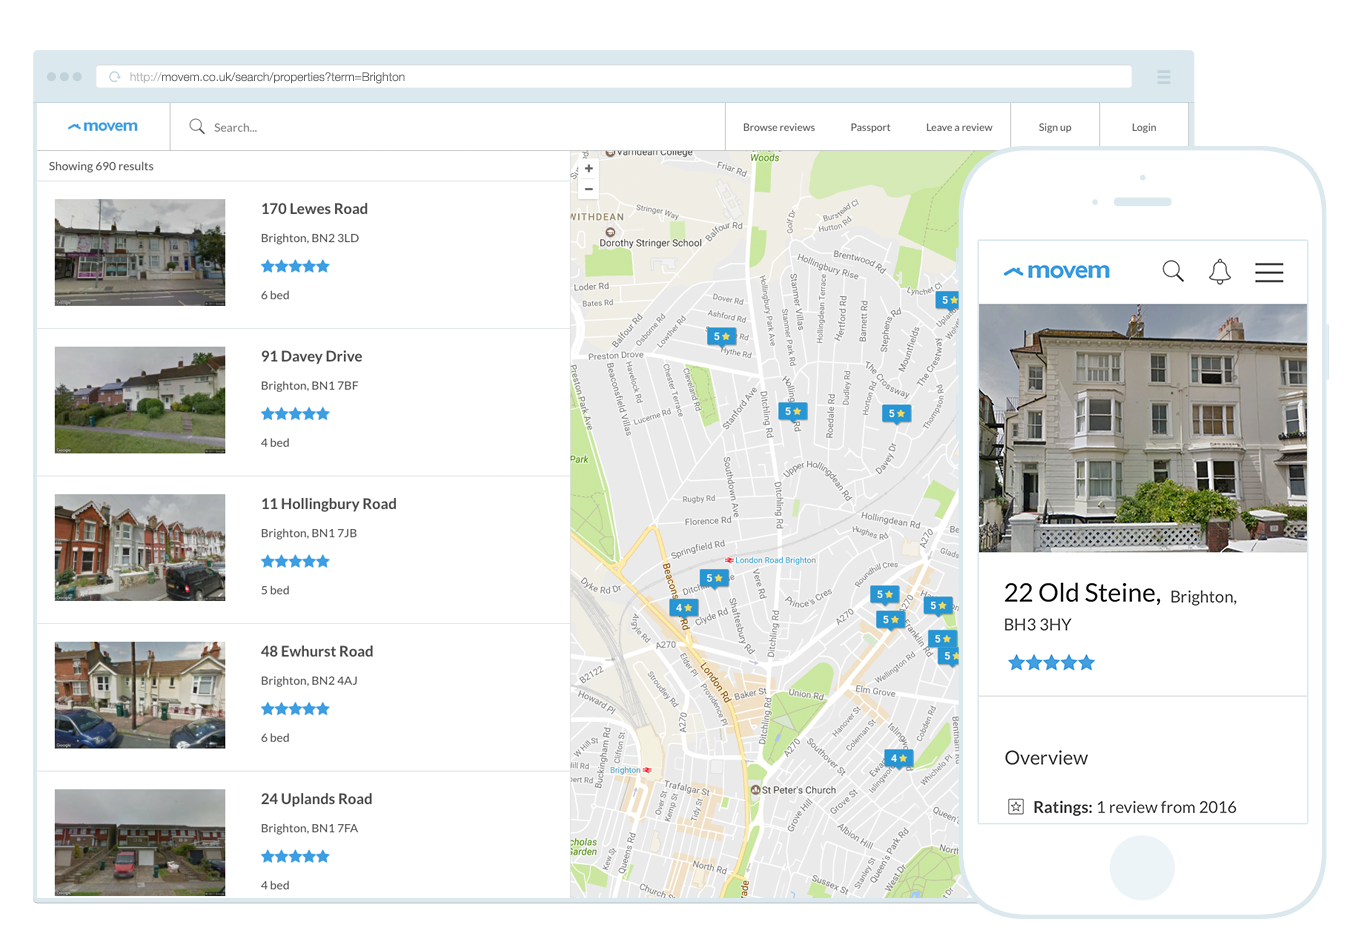Screen dimensions: 1360x942
Task: Zoom in the map with plus button
Action: pos(589,169)
